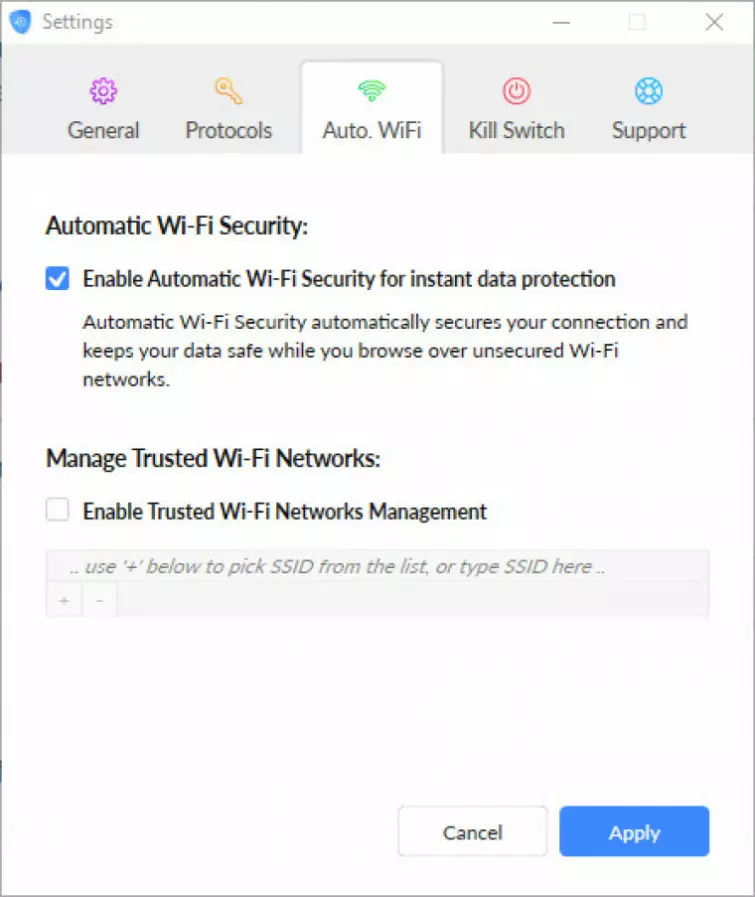Apply the settings changes
This screenshot has height=897, width=755.
[x=634, y=832]
